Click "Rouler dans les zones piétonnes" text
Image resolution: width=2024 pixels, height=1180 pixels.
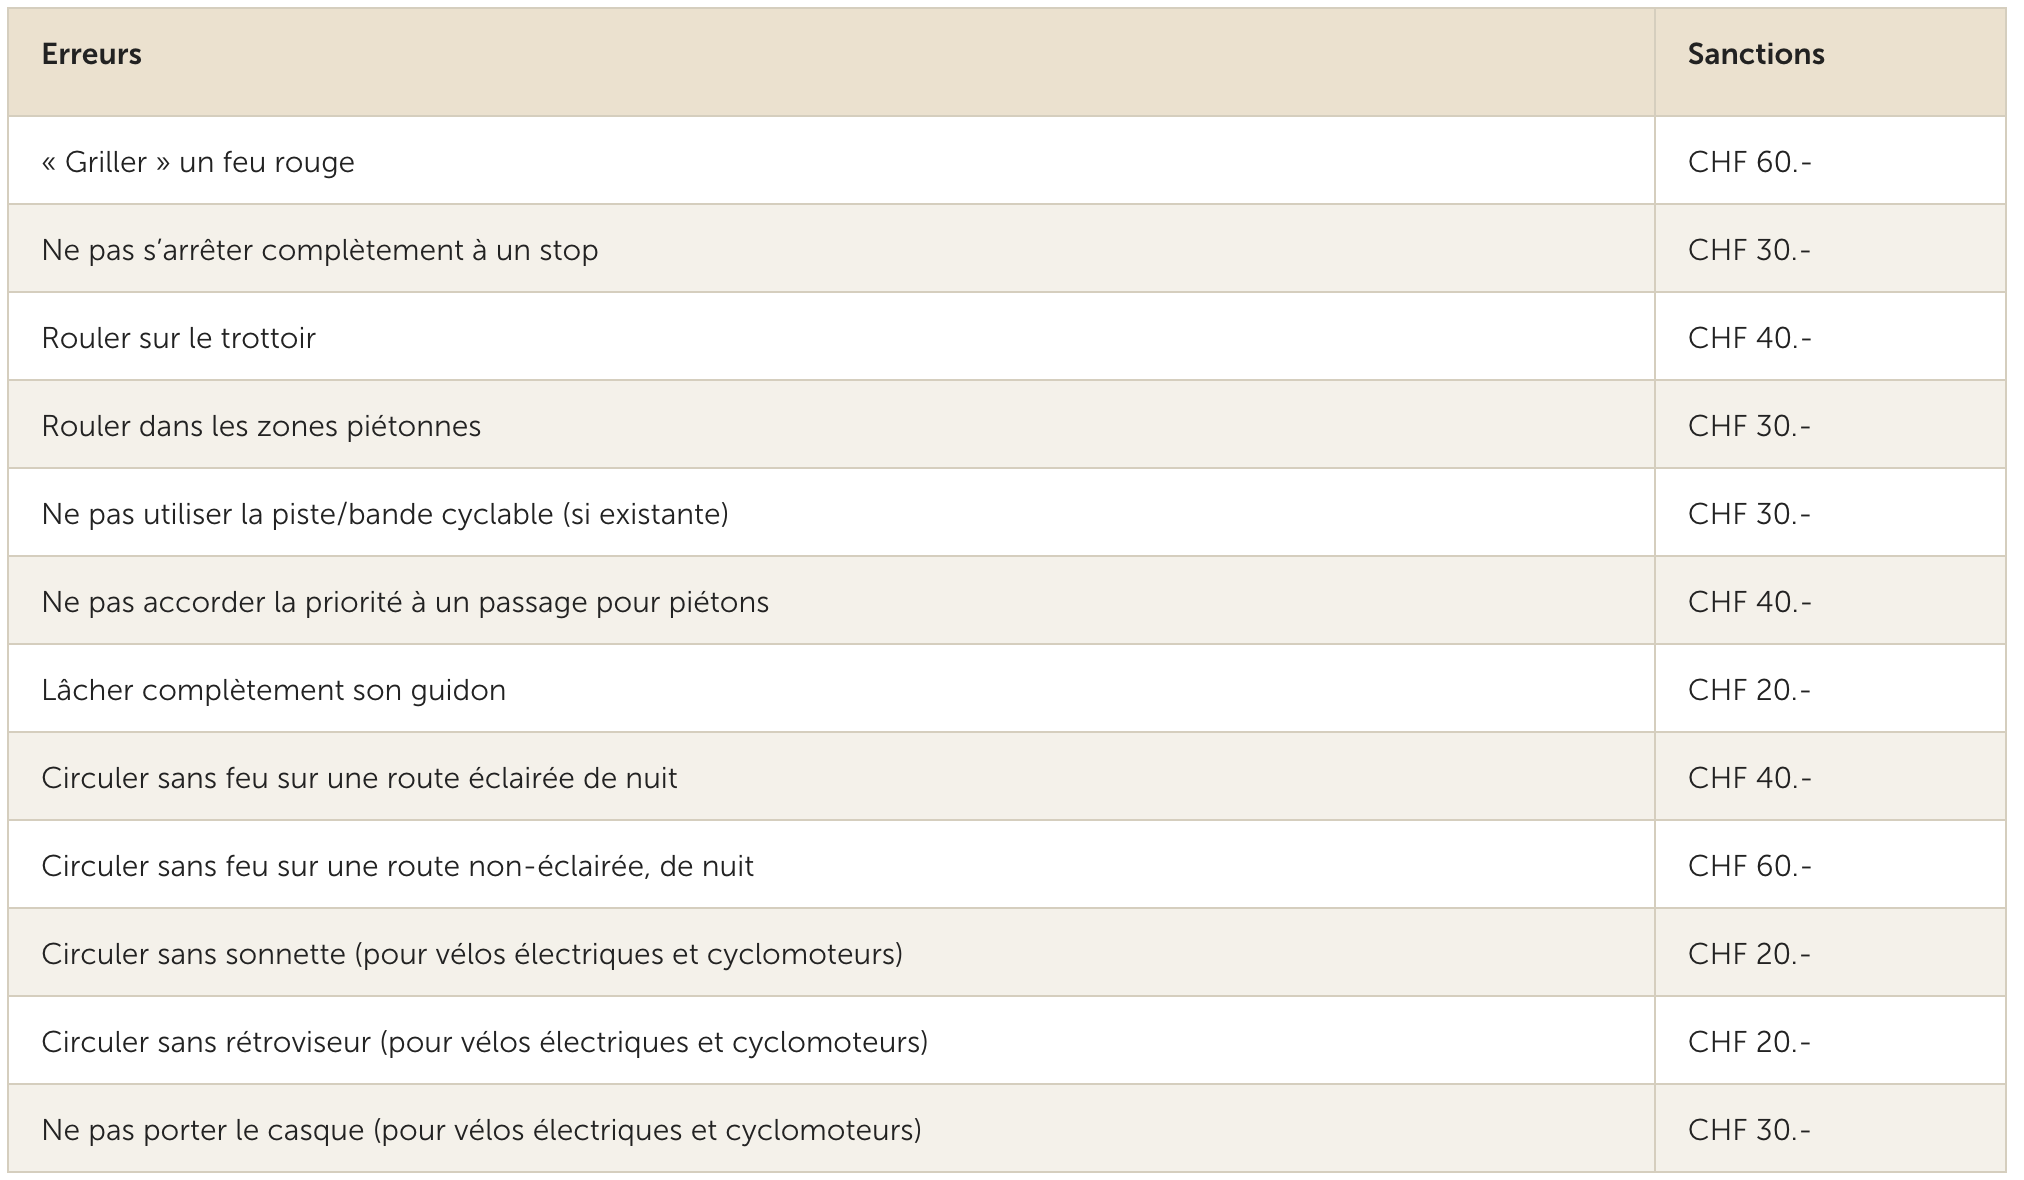[261, 426]
